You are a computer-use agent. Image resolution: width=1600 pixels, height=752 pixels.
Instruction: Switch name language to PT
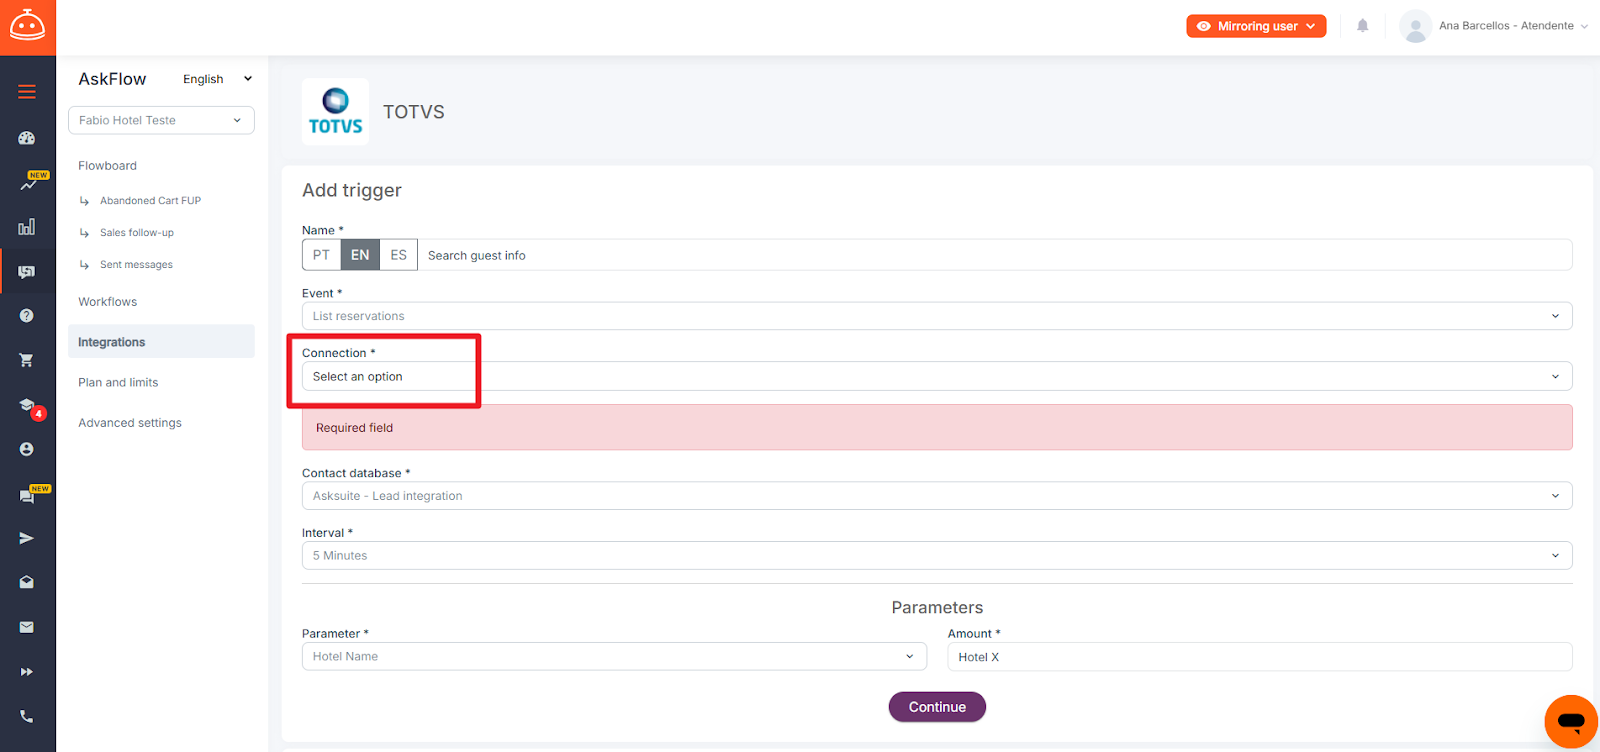pyautogui.click(x=321, y=255)
